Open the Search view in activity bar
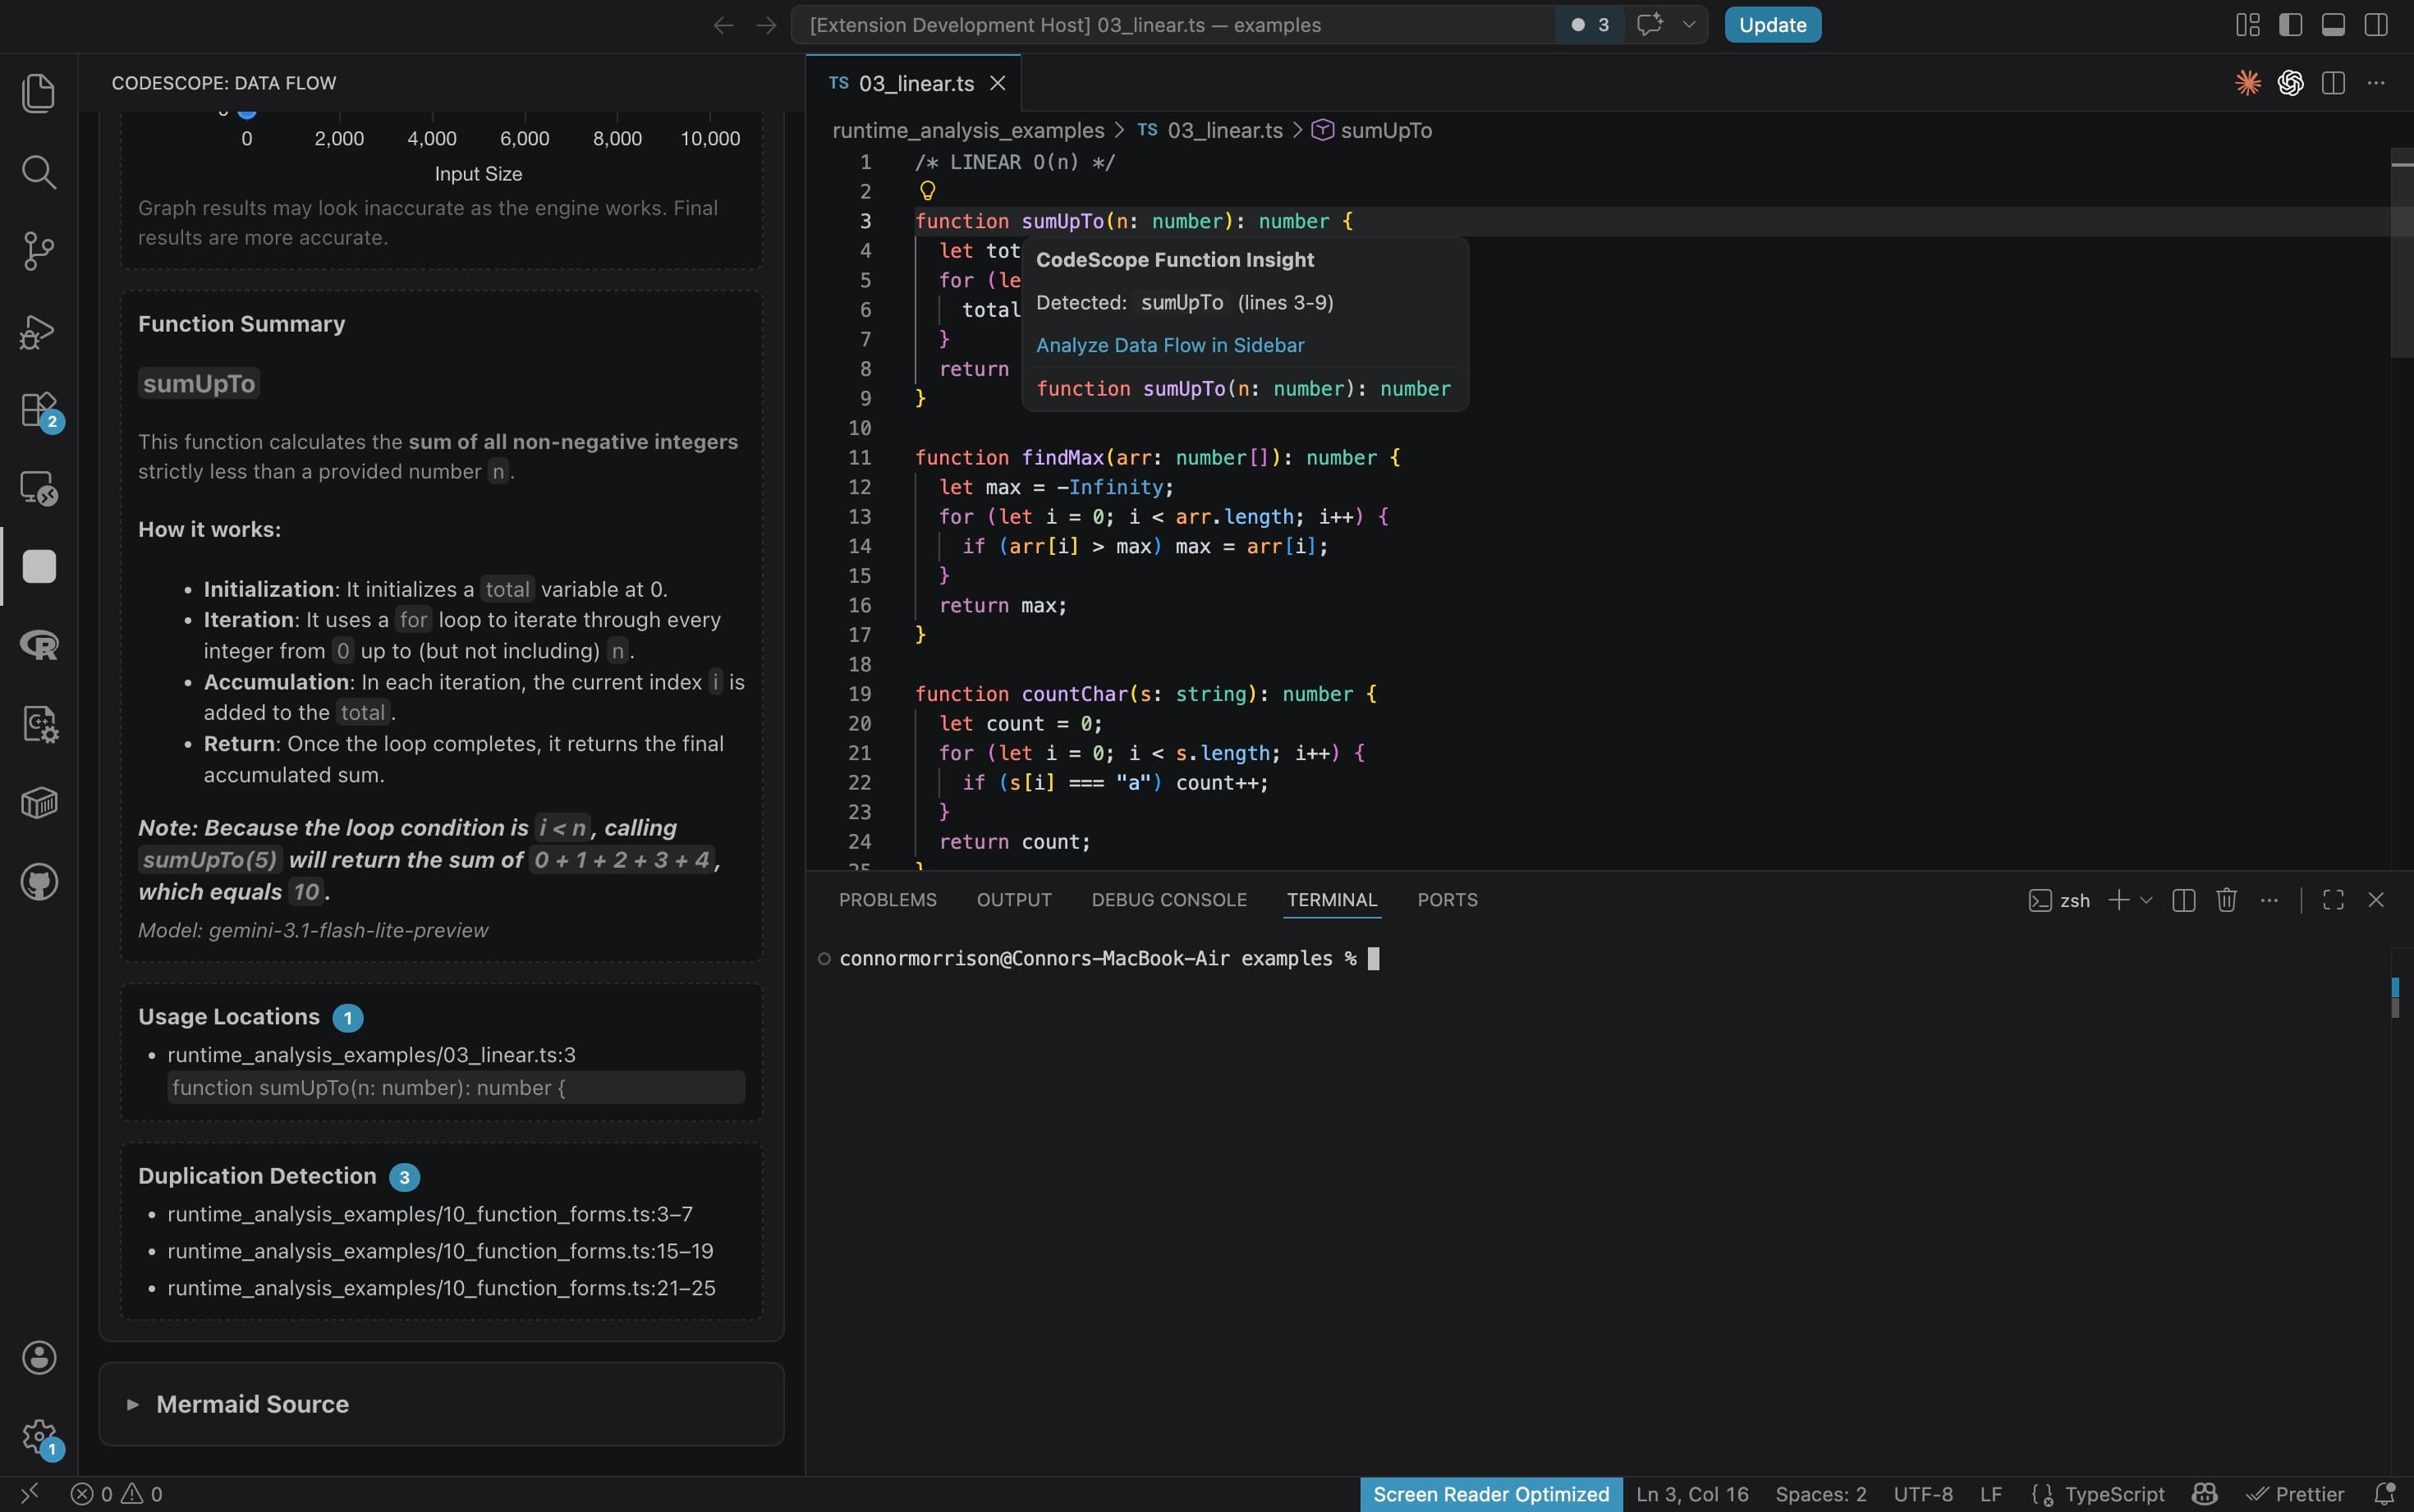Viewport: 2414px width, 1512px height. pos(39,172)
